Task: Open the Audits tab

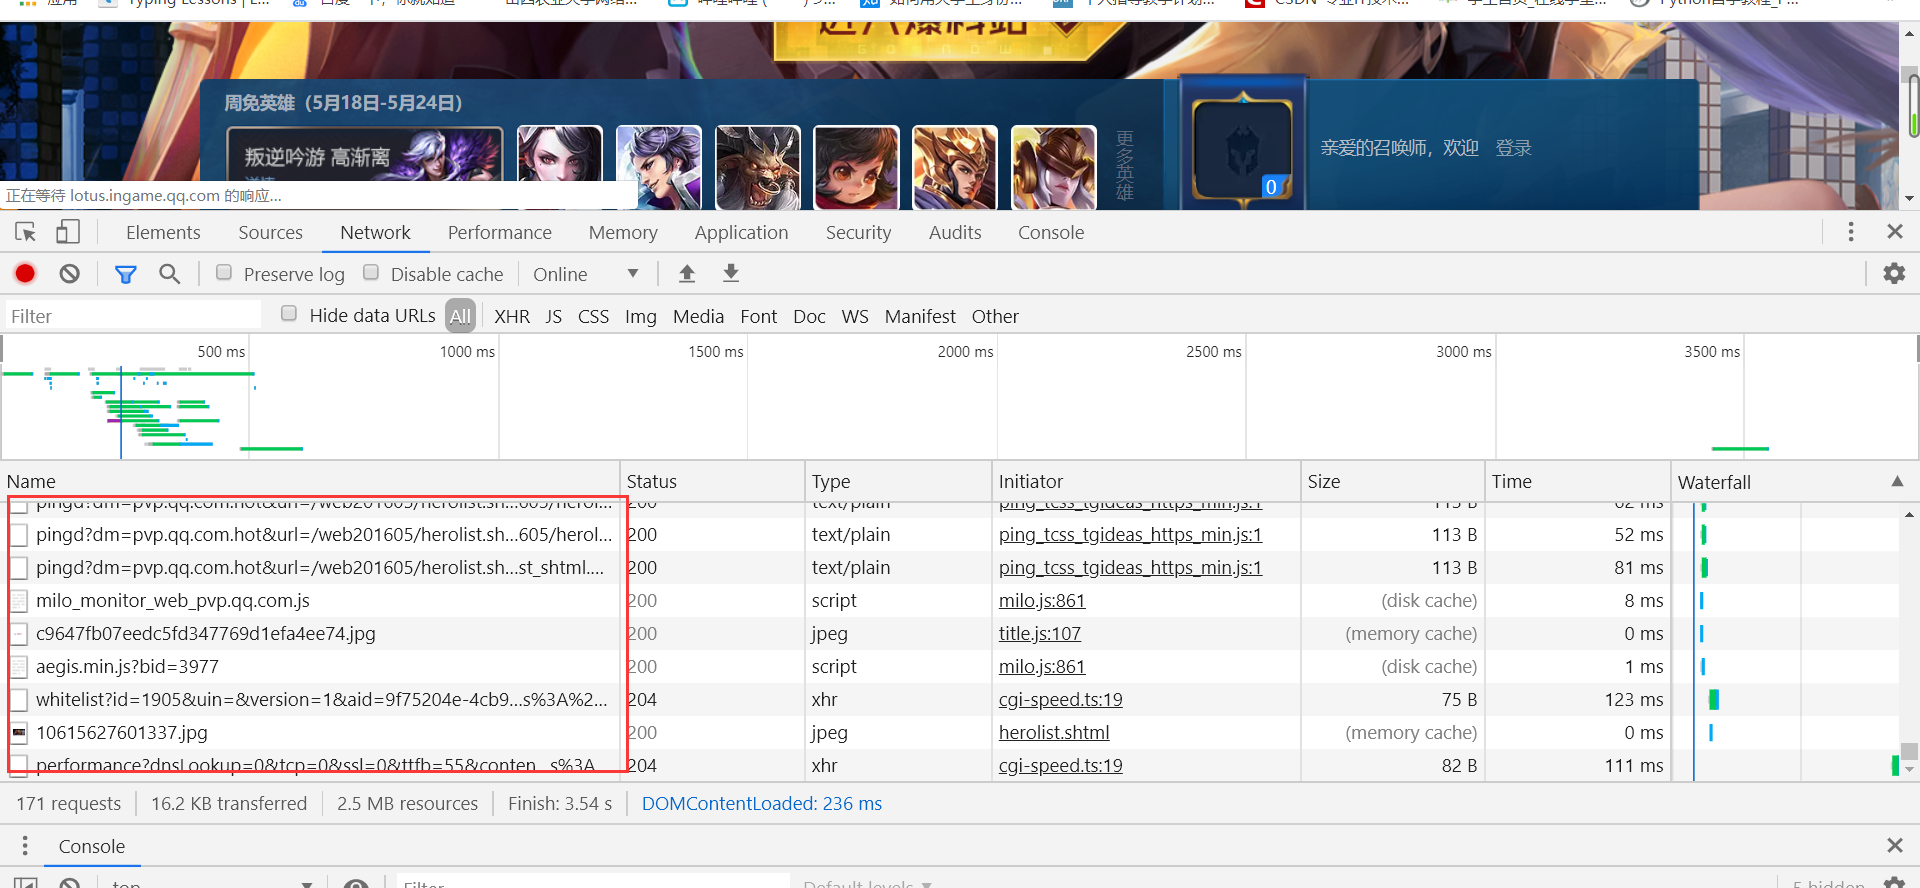Action: coord(955,232)
